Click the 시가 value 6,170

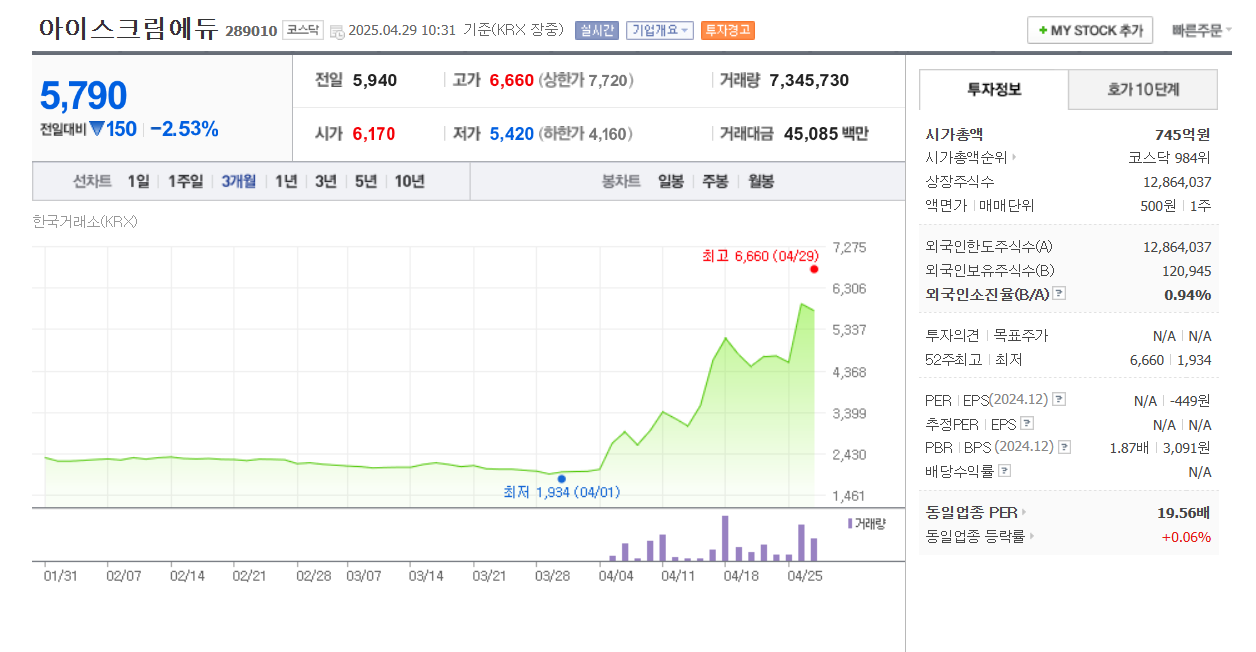point(374,133)
